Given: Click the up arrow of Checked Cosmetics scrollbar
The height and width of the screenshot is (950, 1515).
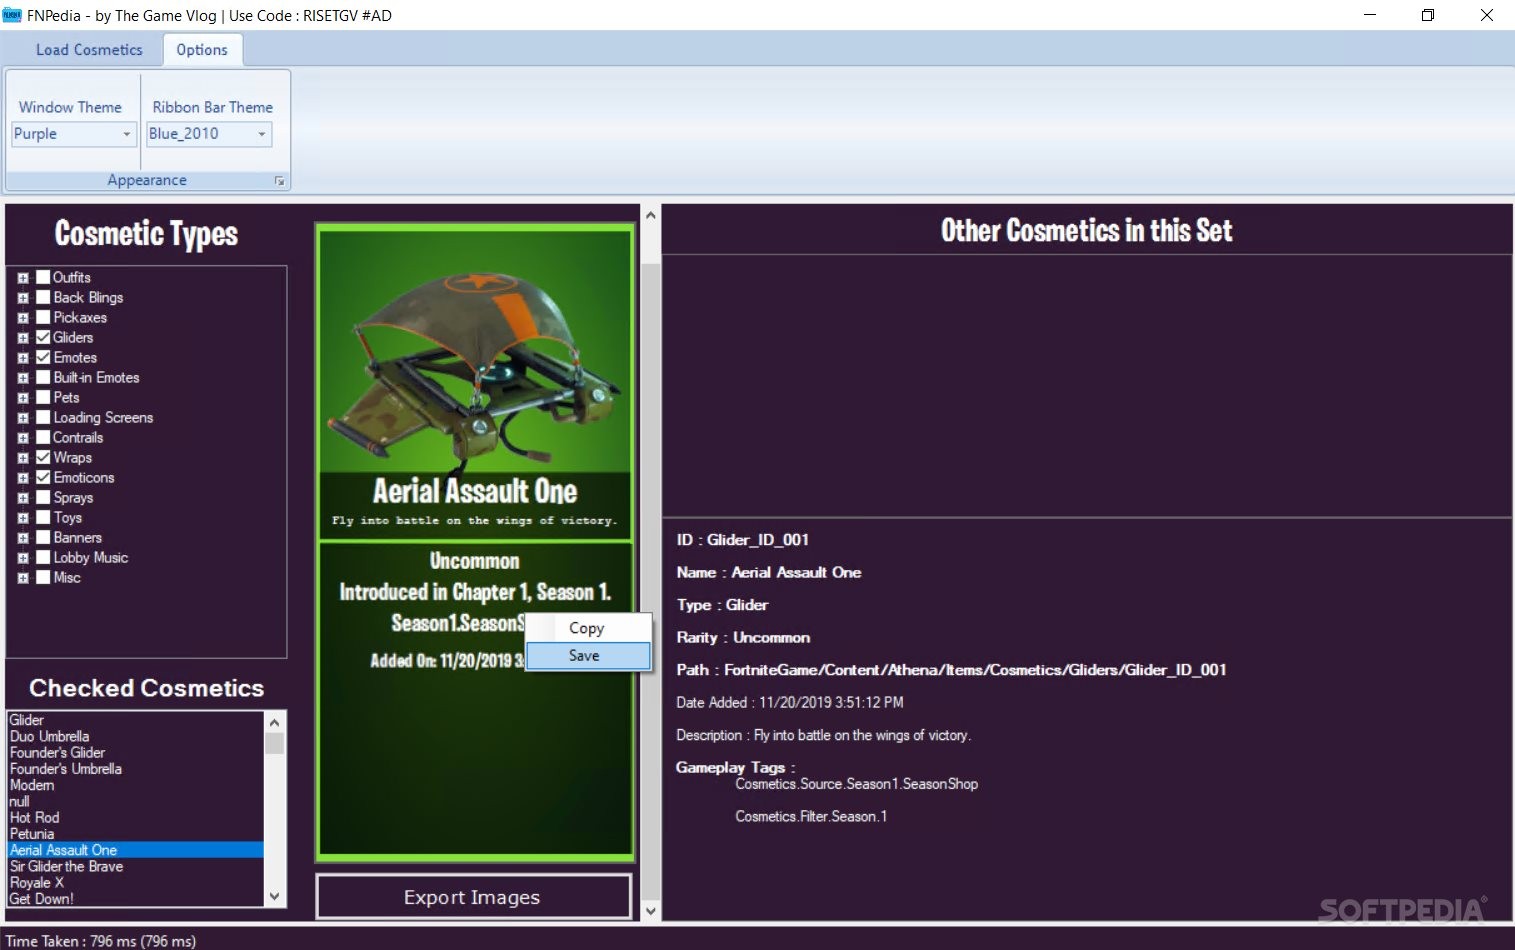Looking at the screenshot, I should (274, 721).
